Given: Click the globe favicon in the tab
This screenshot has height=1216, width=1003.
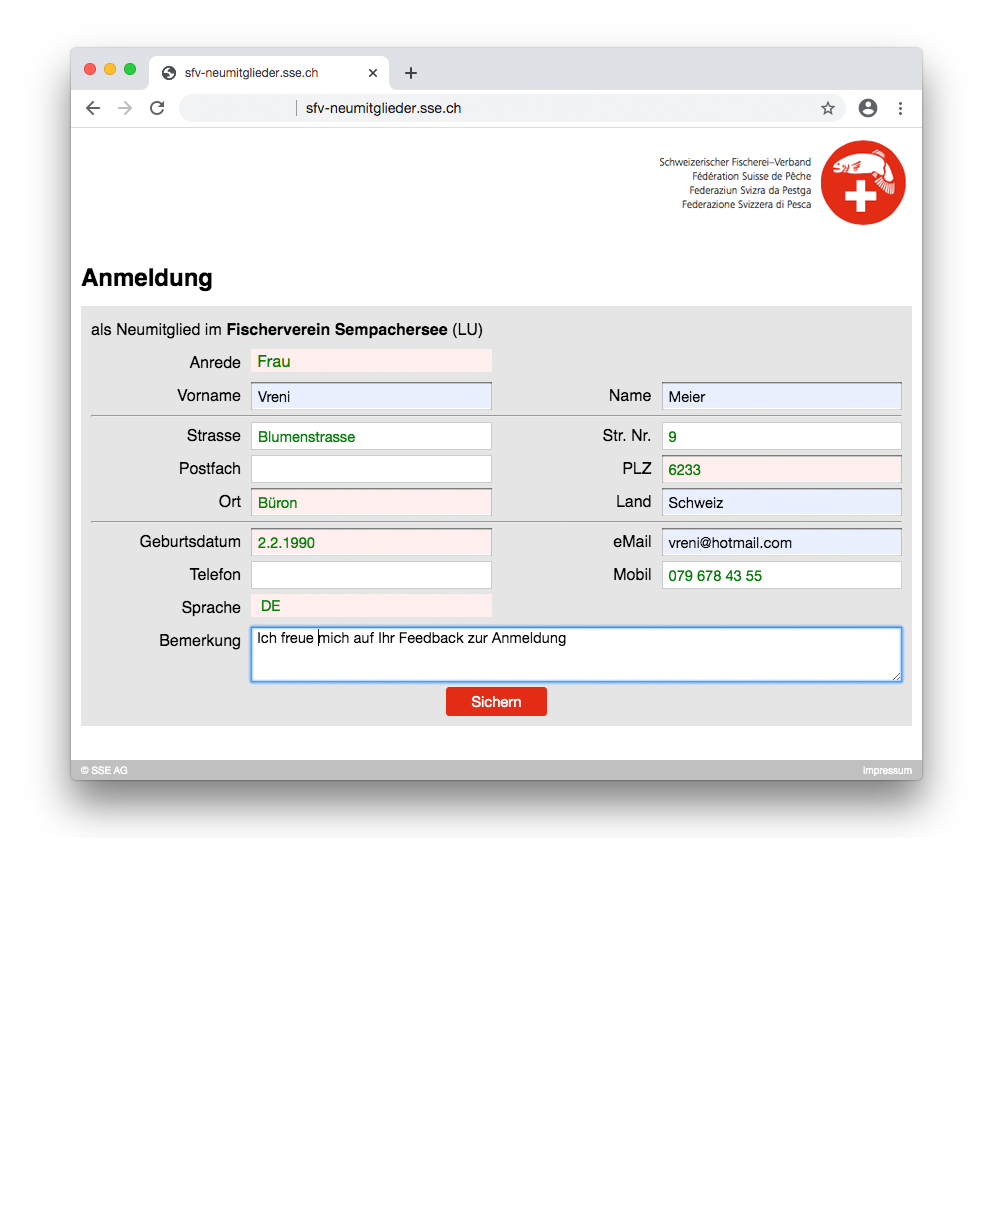Looking at the screenshot, I should coord(169,73).
